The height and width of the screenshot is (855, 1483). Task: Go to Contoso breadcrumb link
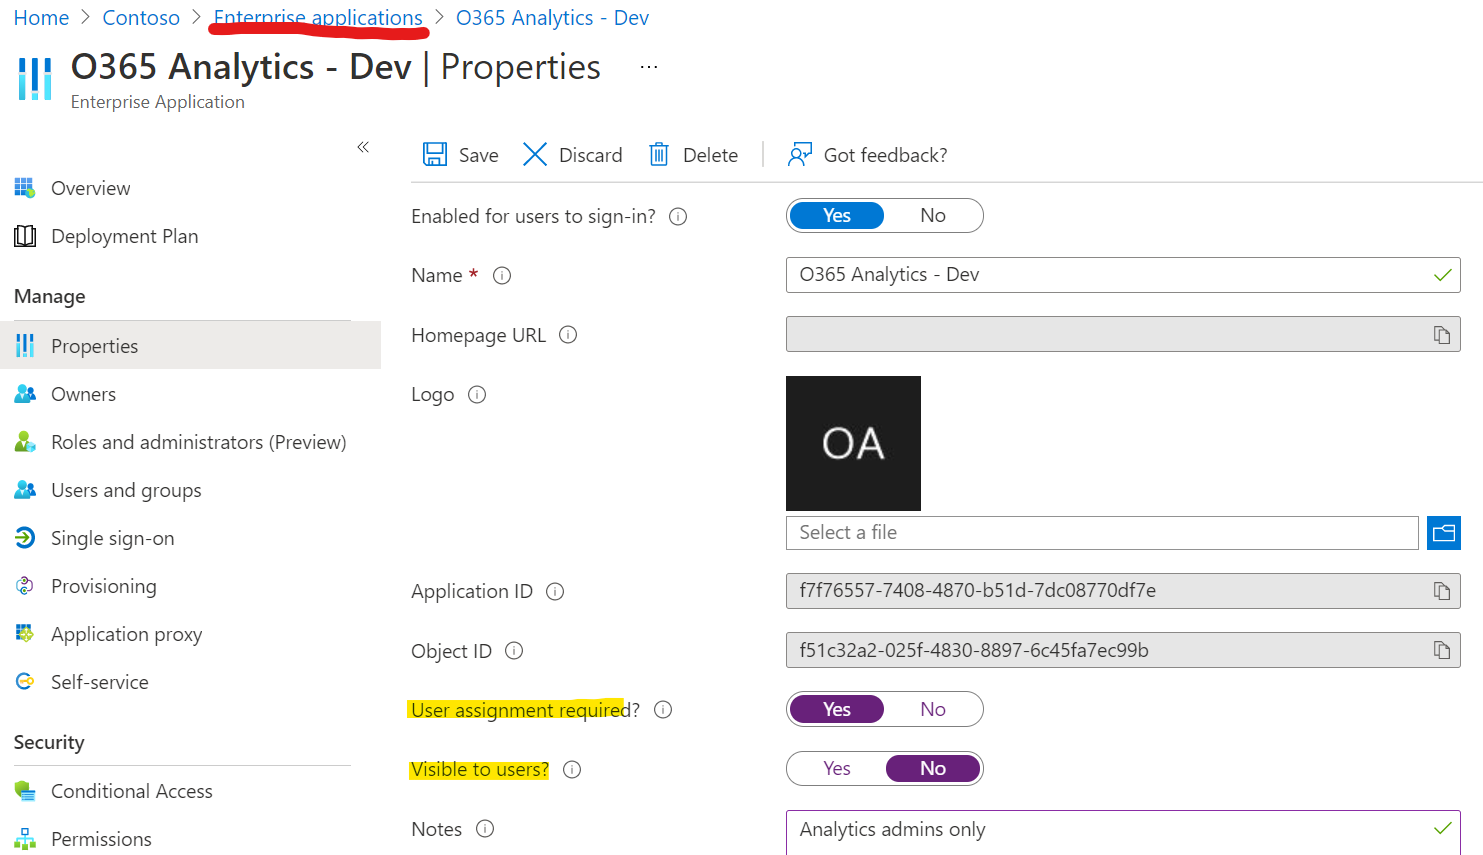click(141, 18)
